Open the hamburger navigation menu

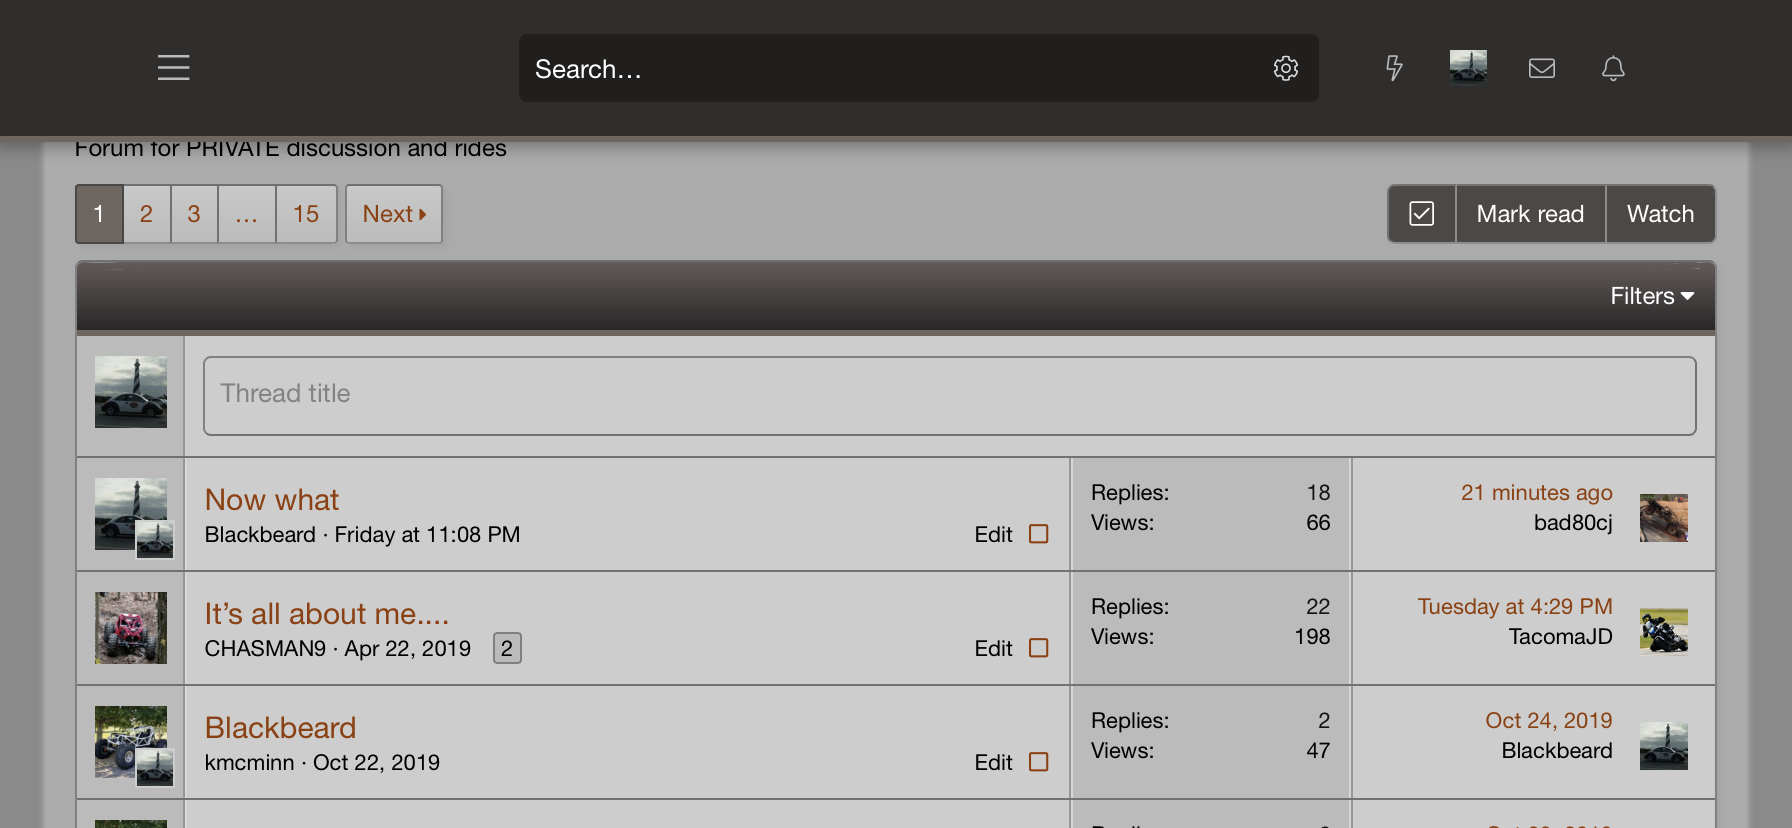[174, 68]
